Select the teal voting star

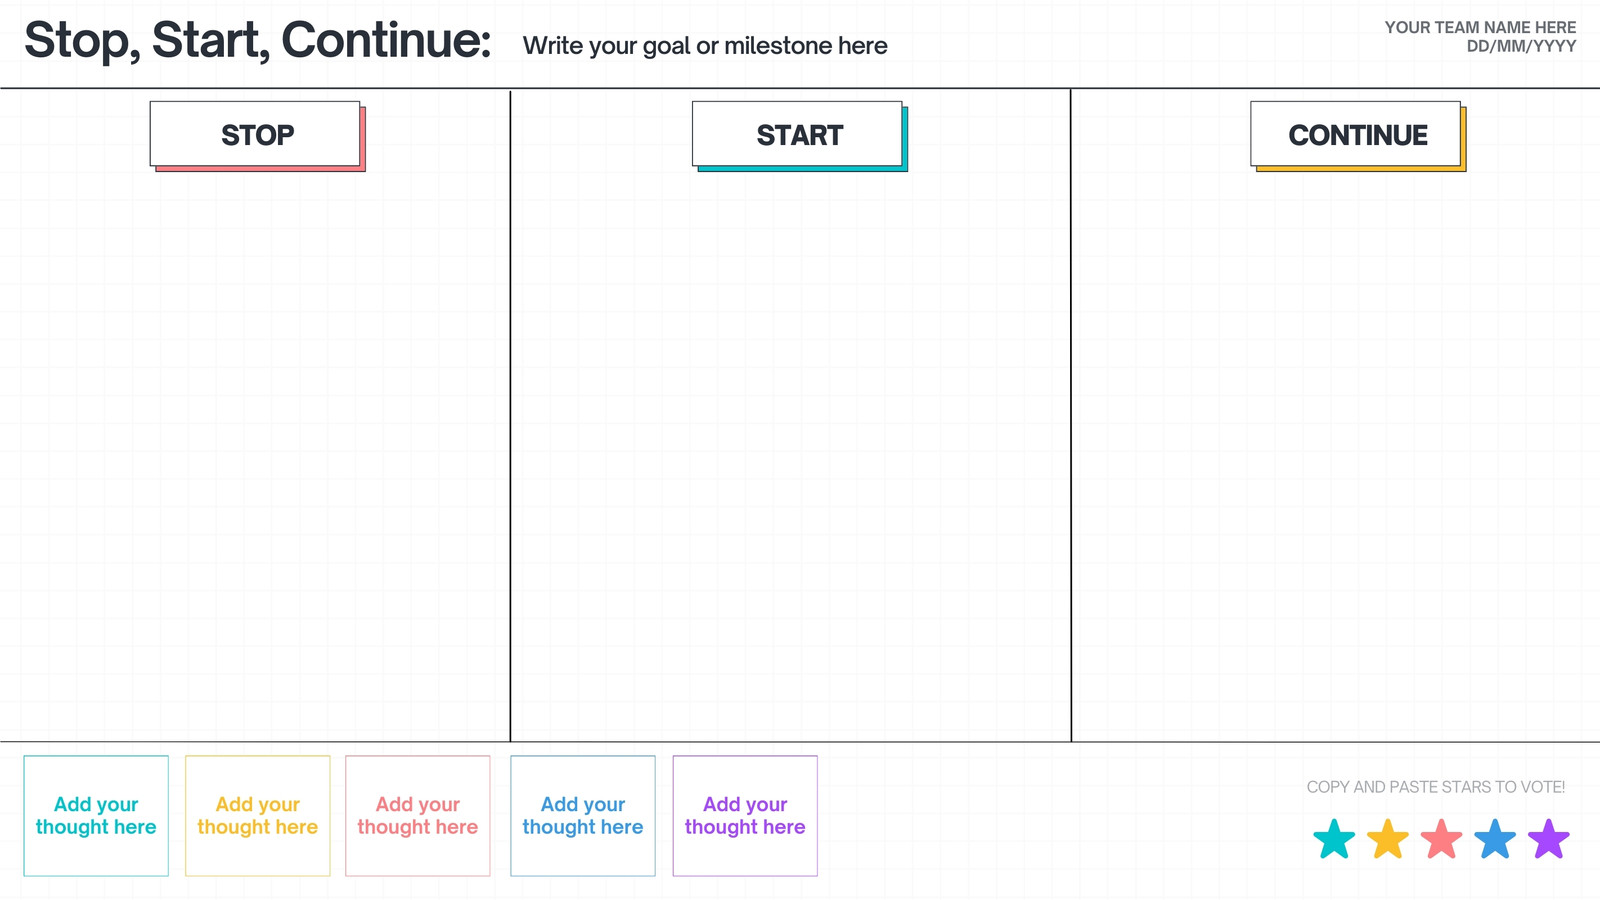1334,839
